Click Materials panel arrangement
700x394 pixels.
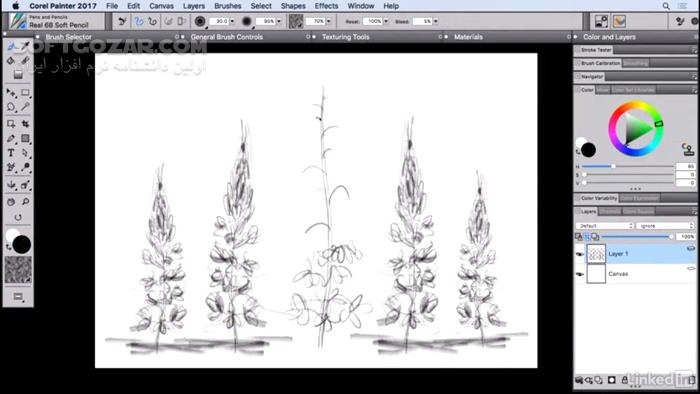pyautogui.click(x=468, y=37)
